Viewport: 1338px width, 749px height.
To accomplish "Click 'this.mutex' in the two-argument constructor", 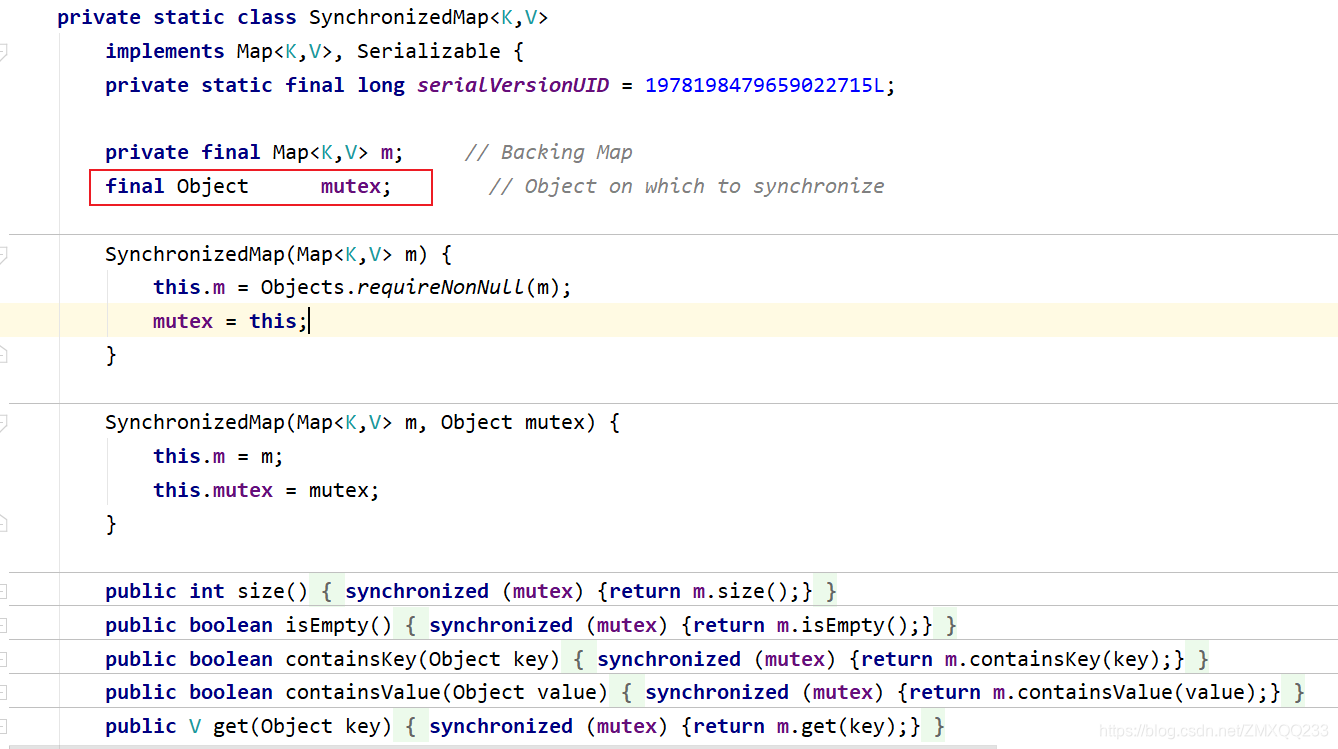I will coord(213,490).
